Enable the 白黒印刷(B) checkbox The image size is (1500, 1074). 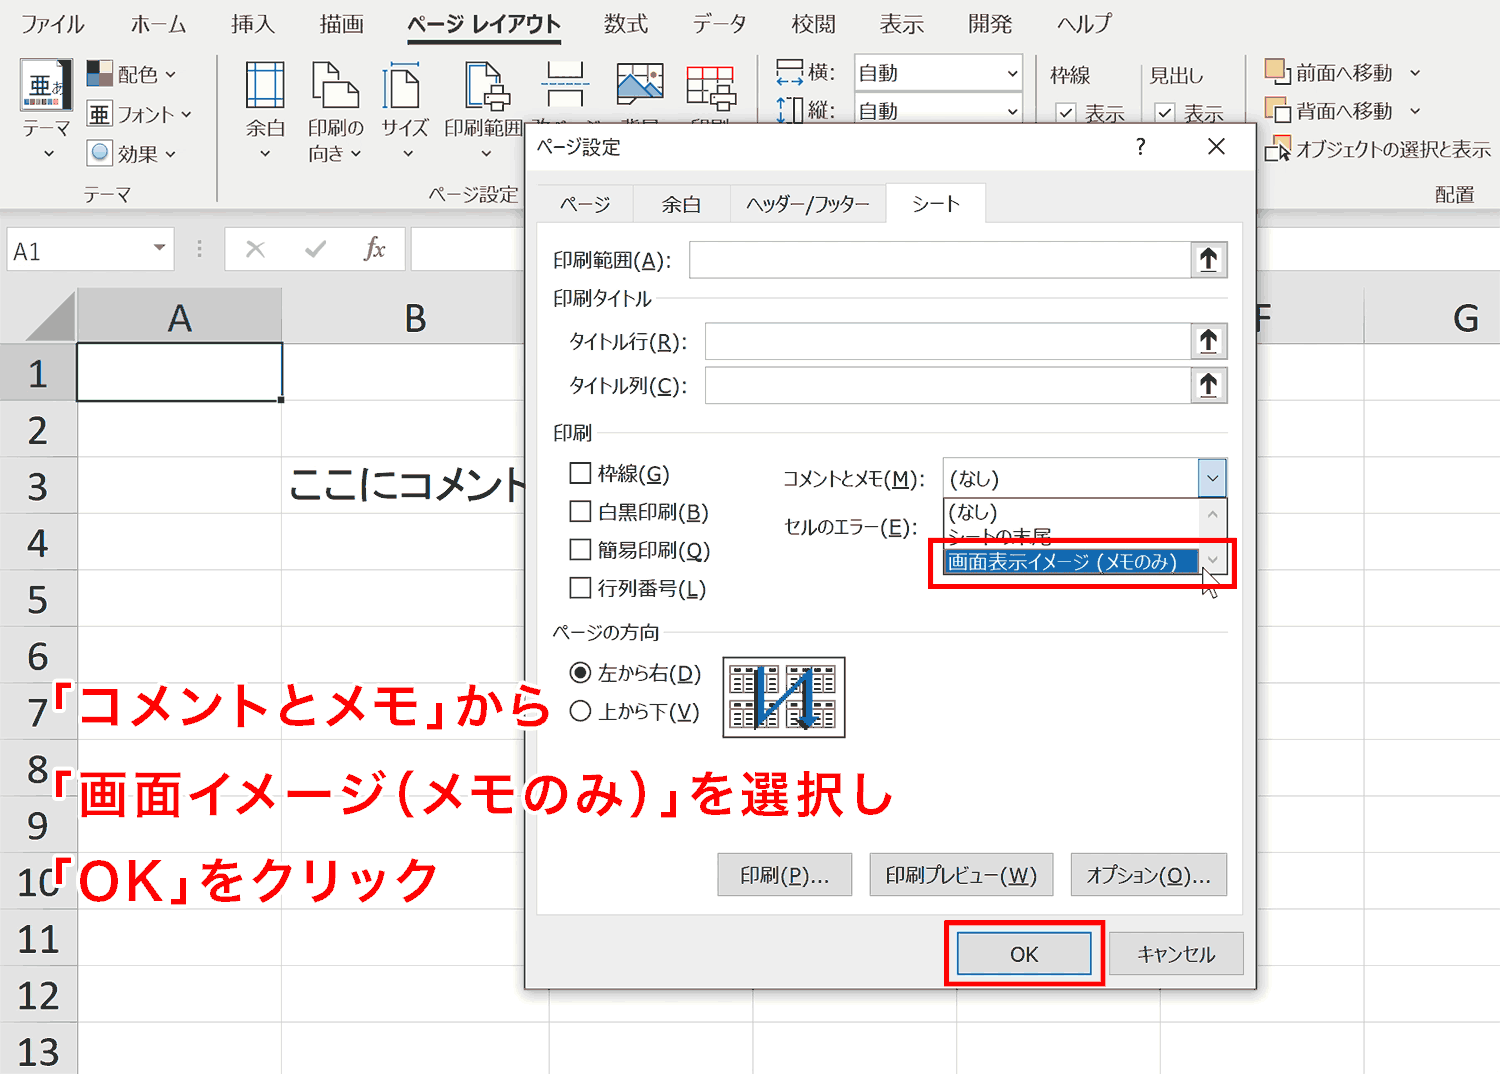coord(580,511)
